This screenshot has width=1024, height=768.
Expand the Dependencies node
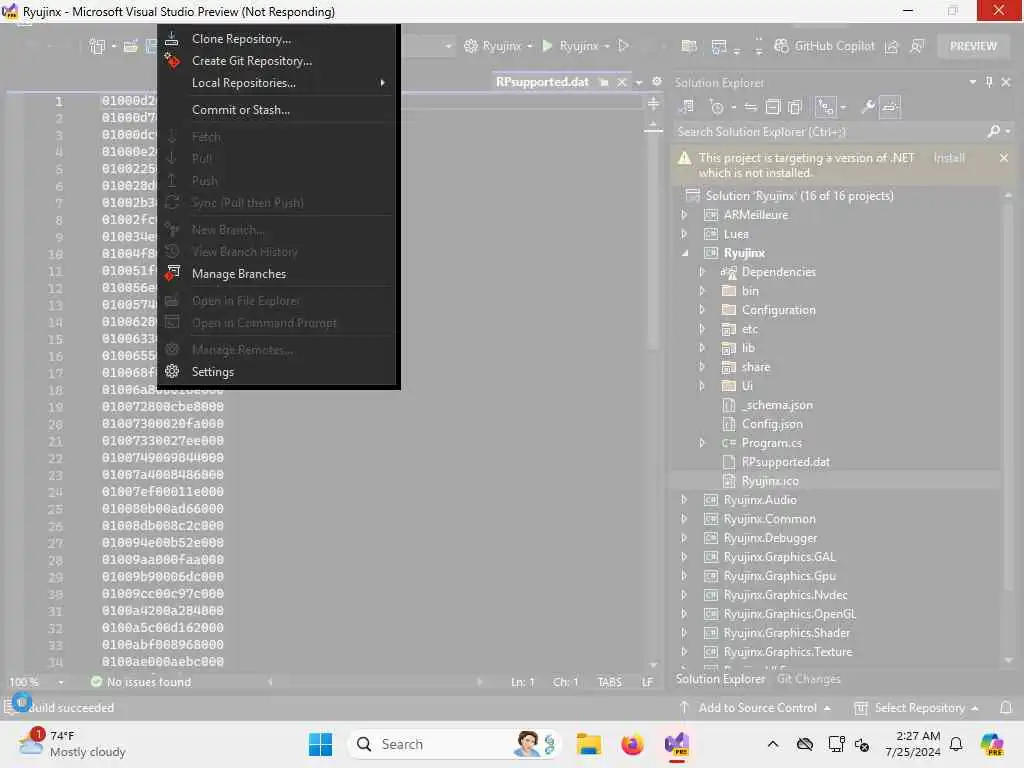702,272
